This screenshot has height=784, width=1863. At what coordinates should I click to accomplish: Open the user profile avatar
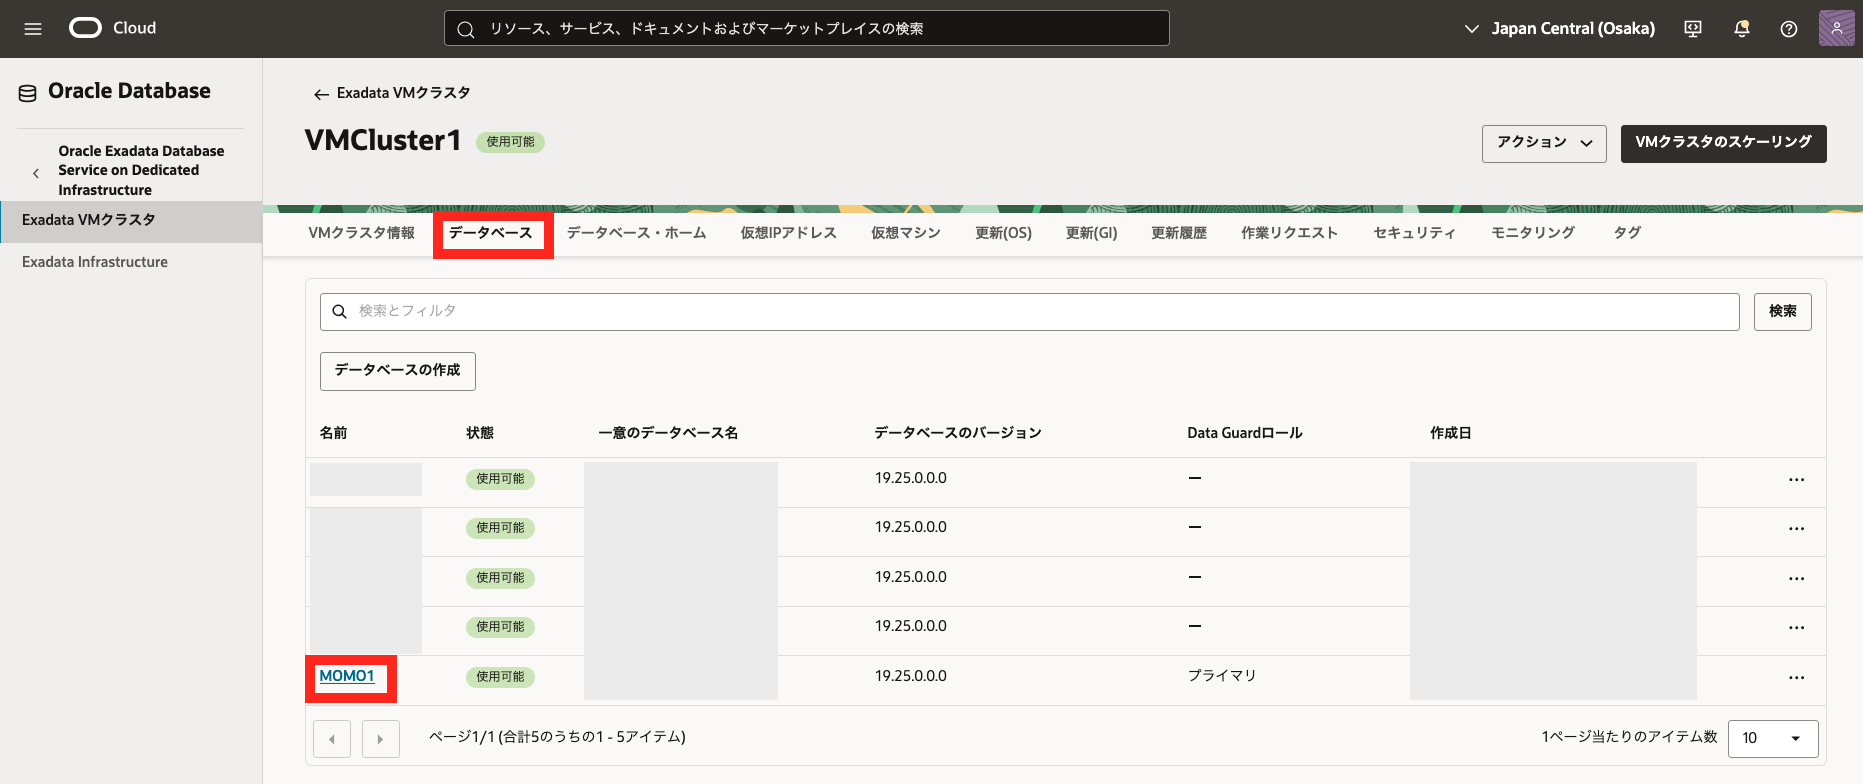click(x=1836, y=29)
